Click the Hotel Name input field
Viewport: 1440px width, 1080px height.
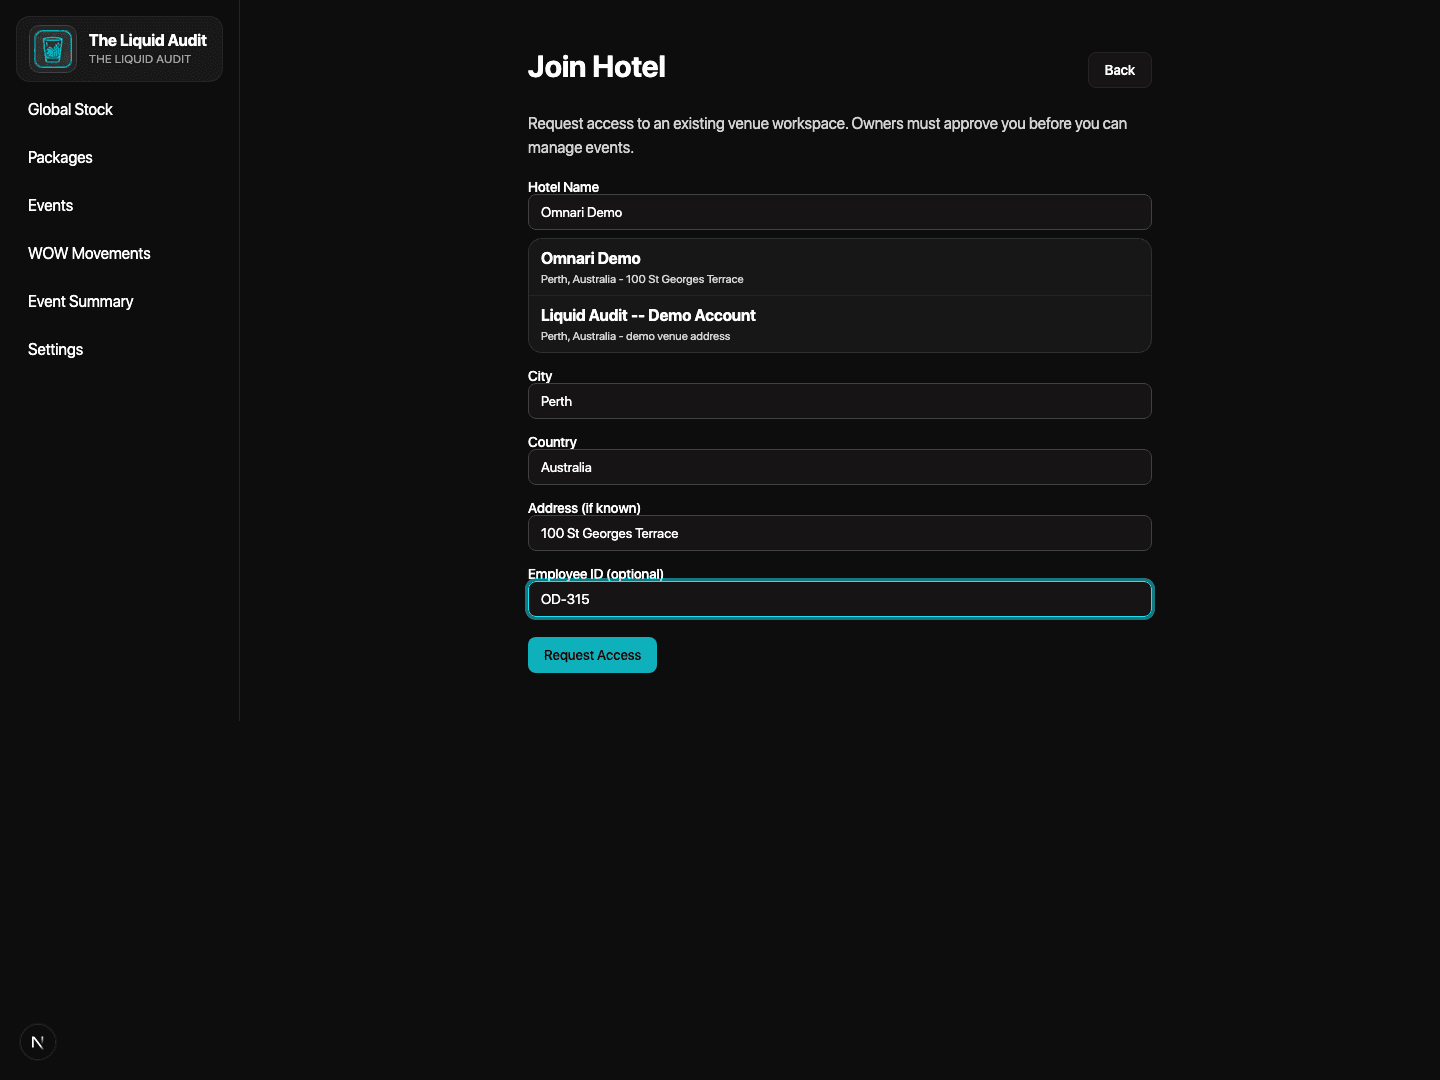[839, 212]
